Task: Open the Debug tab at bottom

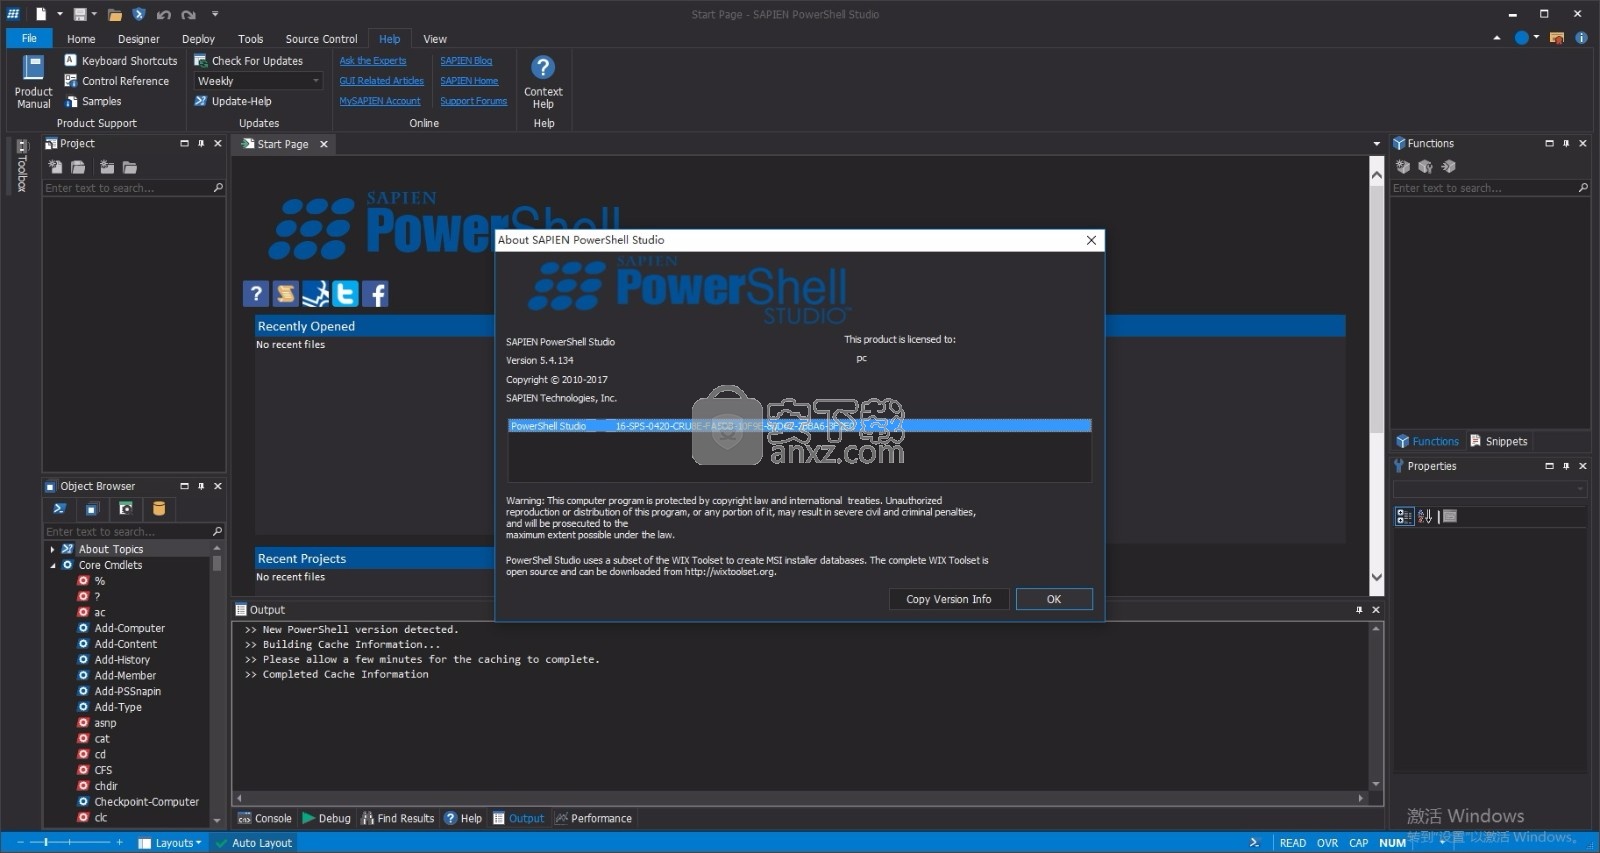Action: (x=326, y=818)
